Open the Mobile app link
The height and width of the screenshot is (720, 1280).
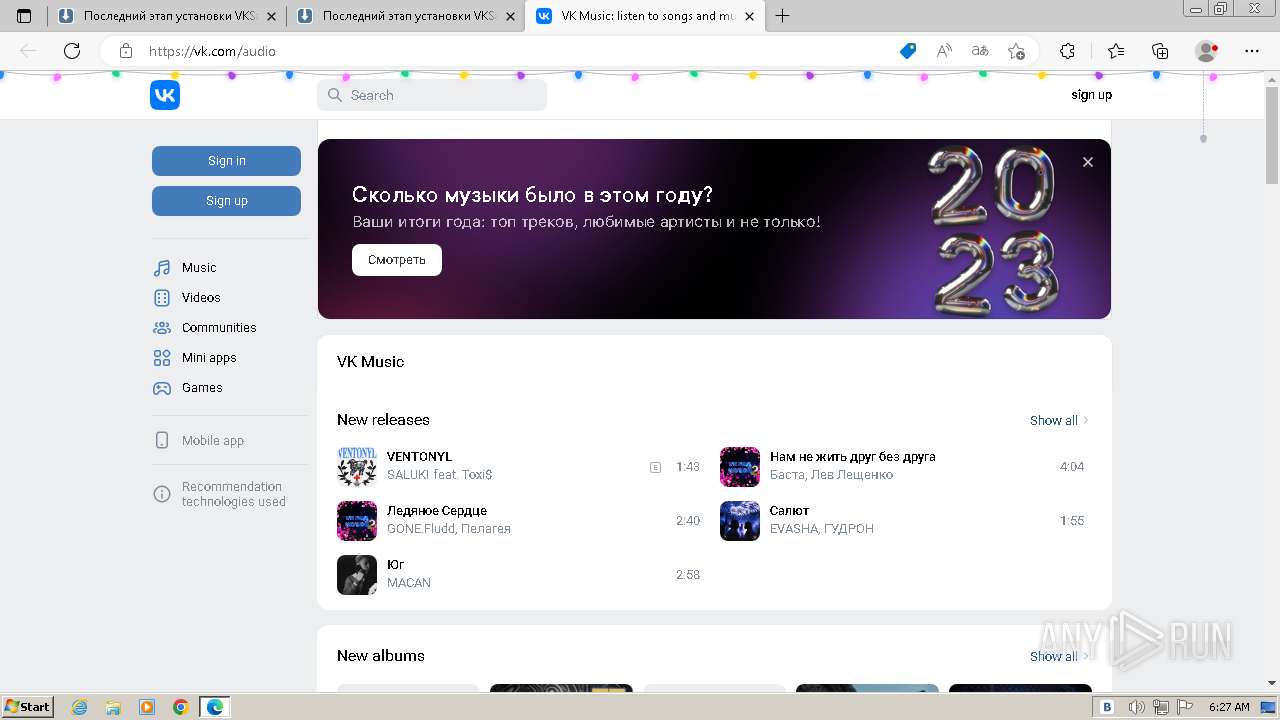212,440
